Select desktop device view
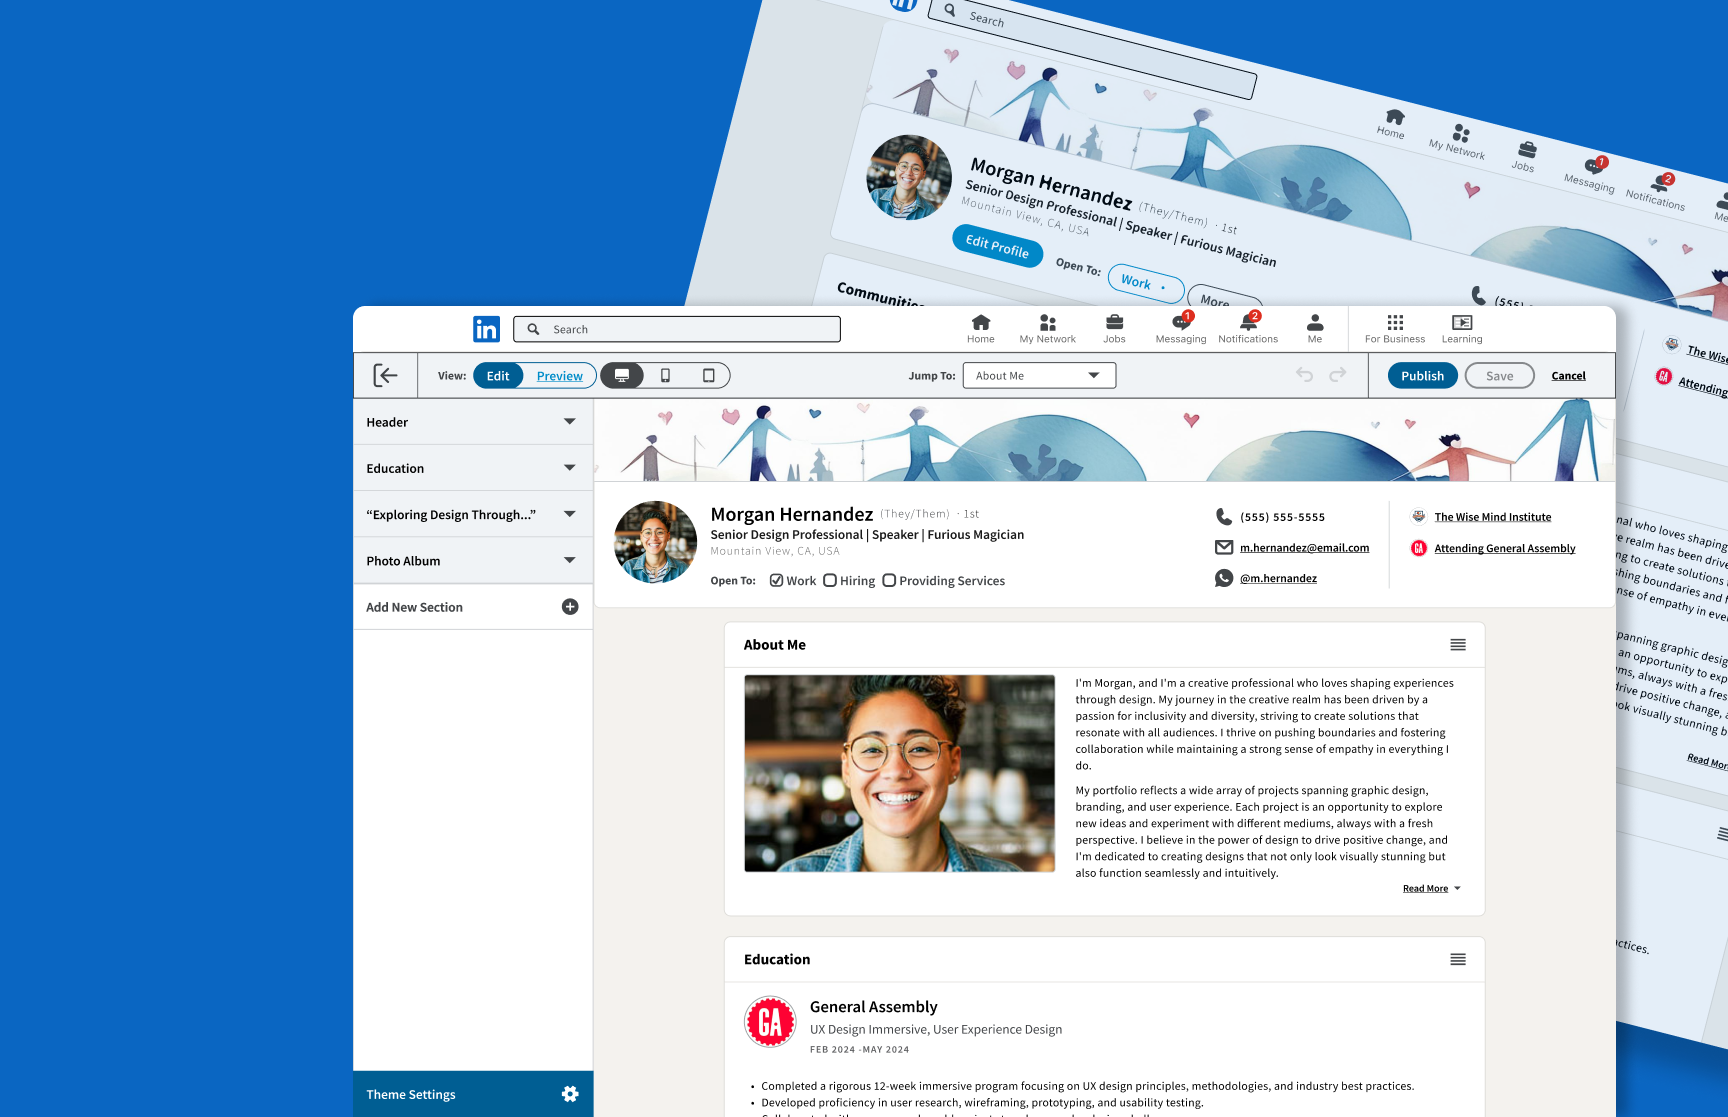 pos(622,375)
